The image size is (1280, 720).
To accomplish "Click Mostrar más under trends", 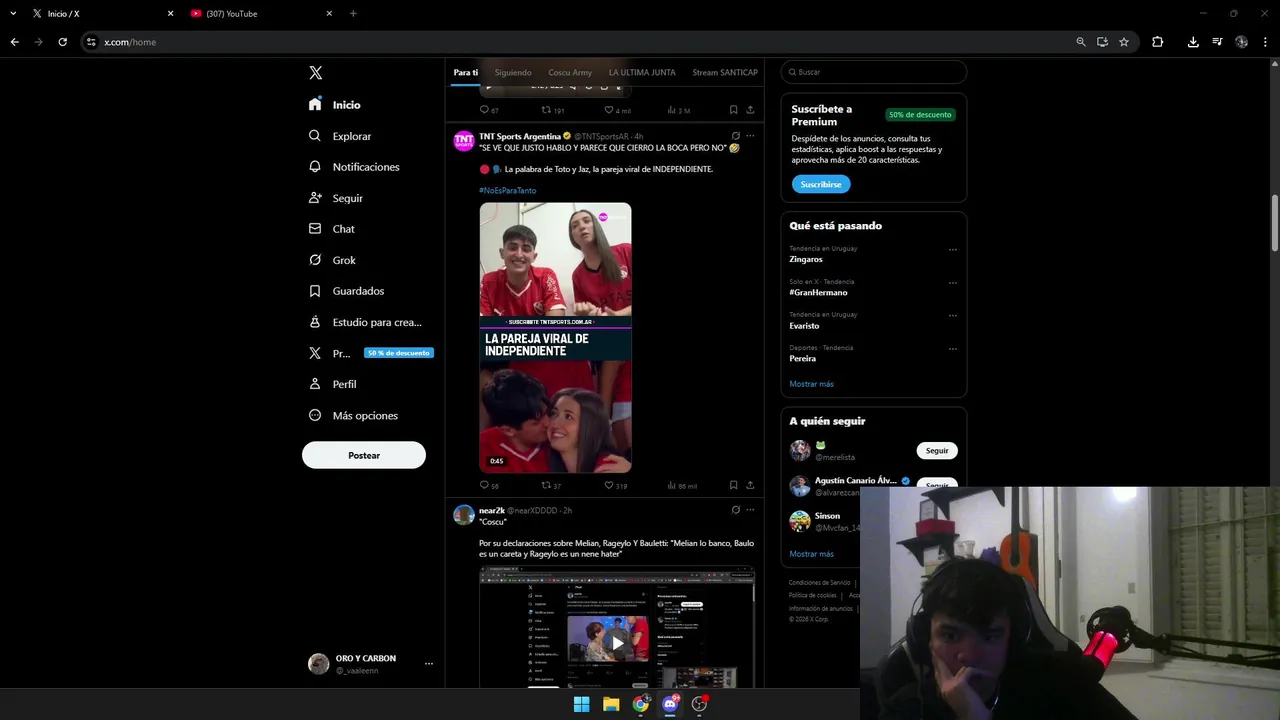I will [811, 384].
